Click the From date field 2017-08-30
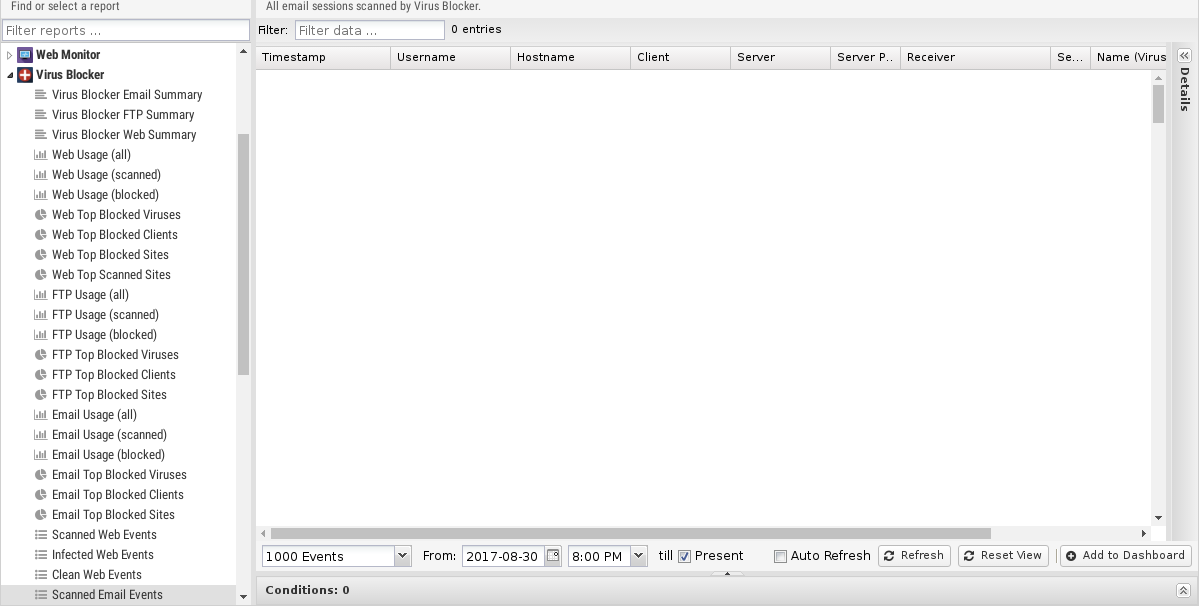Viewport: 1199px width, 606px height. (503, 556)
